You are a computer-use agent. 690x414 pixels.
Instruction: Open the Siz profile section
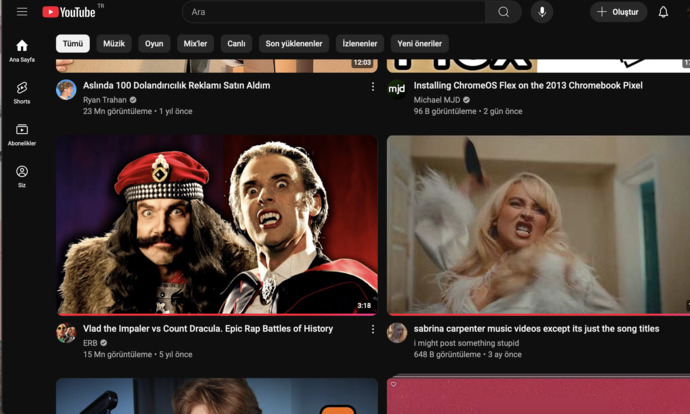(x=22, y=176)
